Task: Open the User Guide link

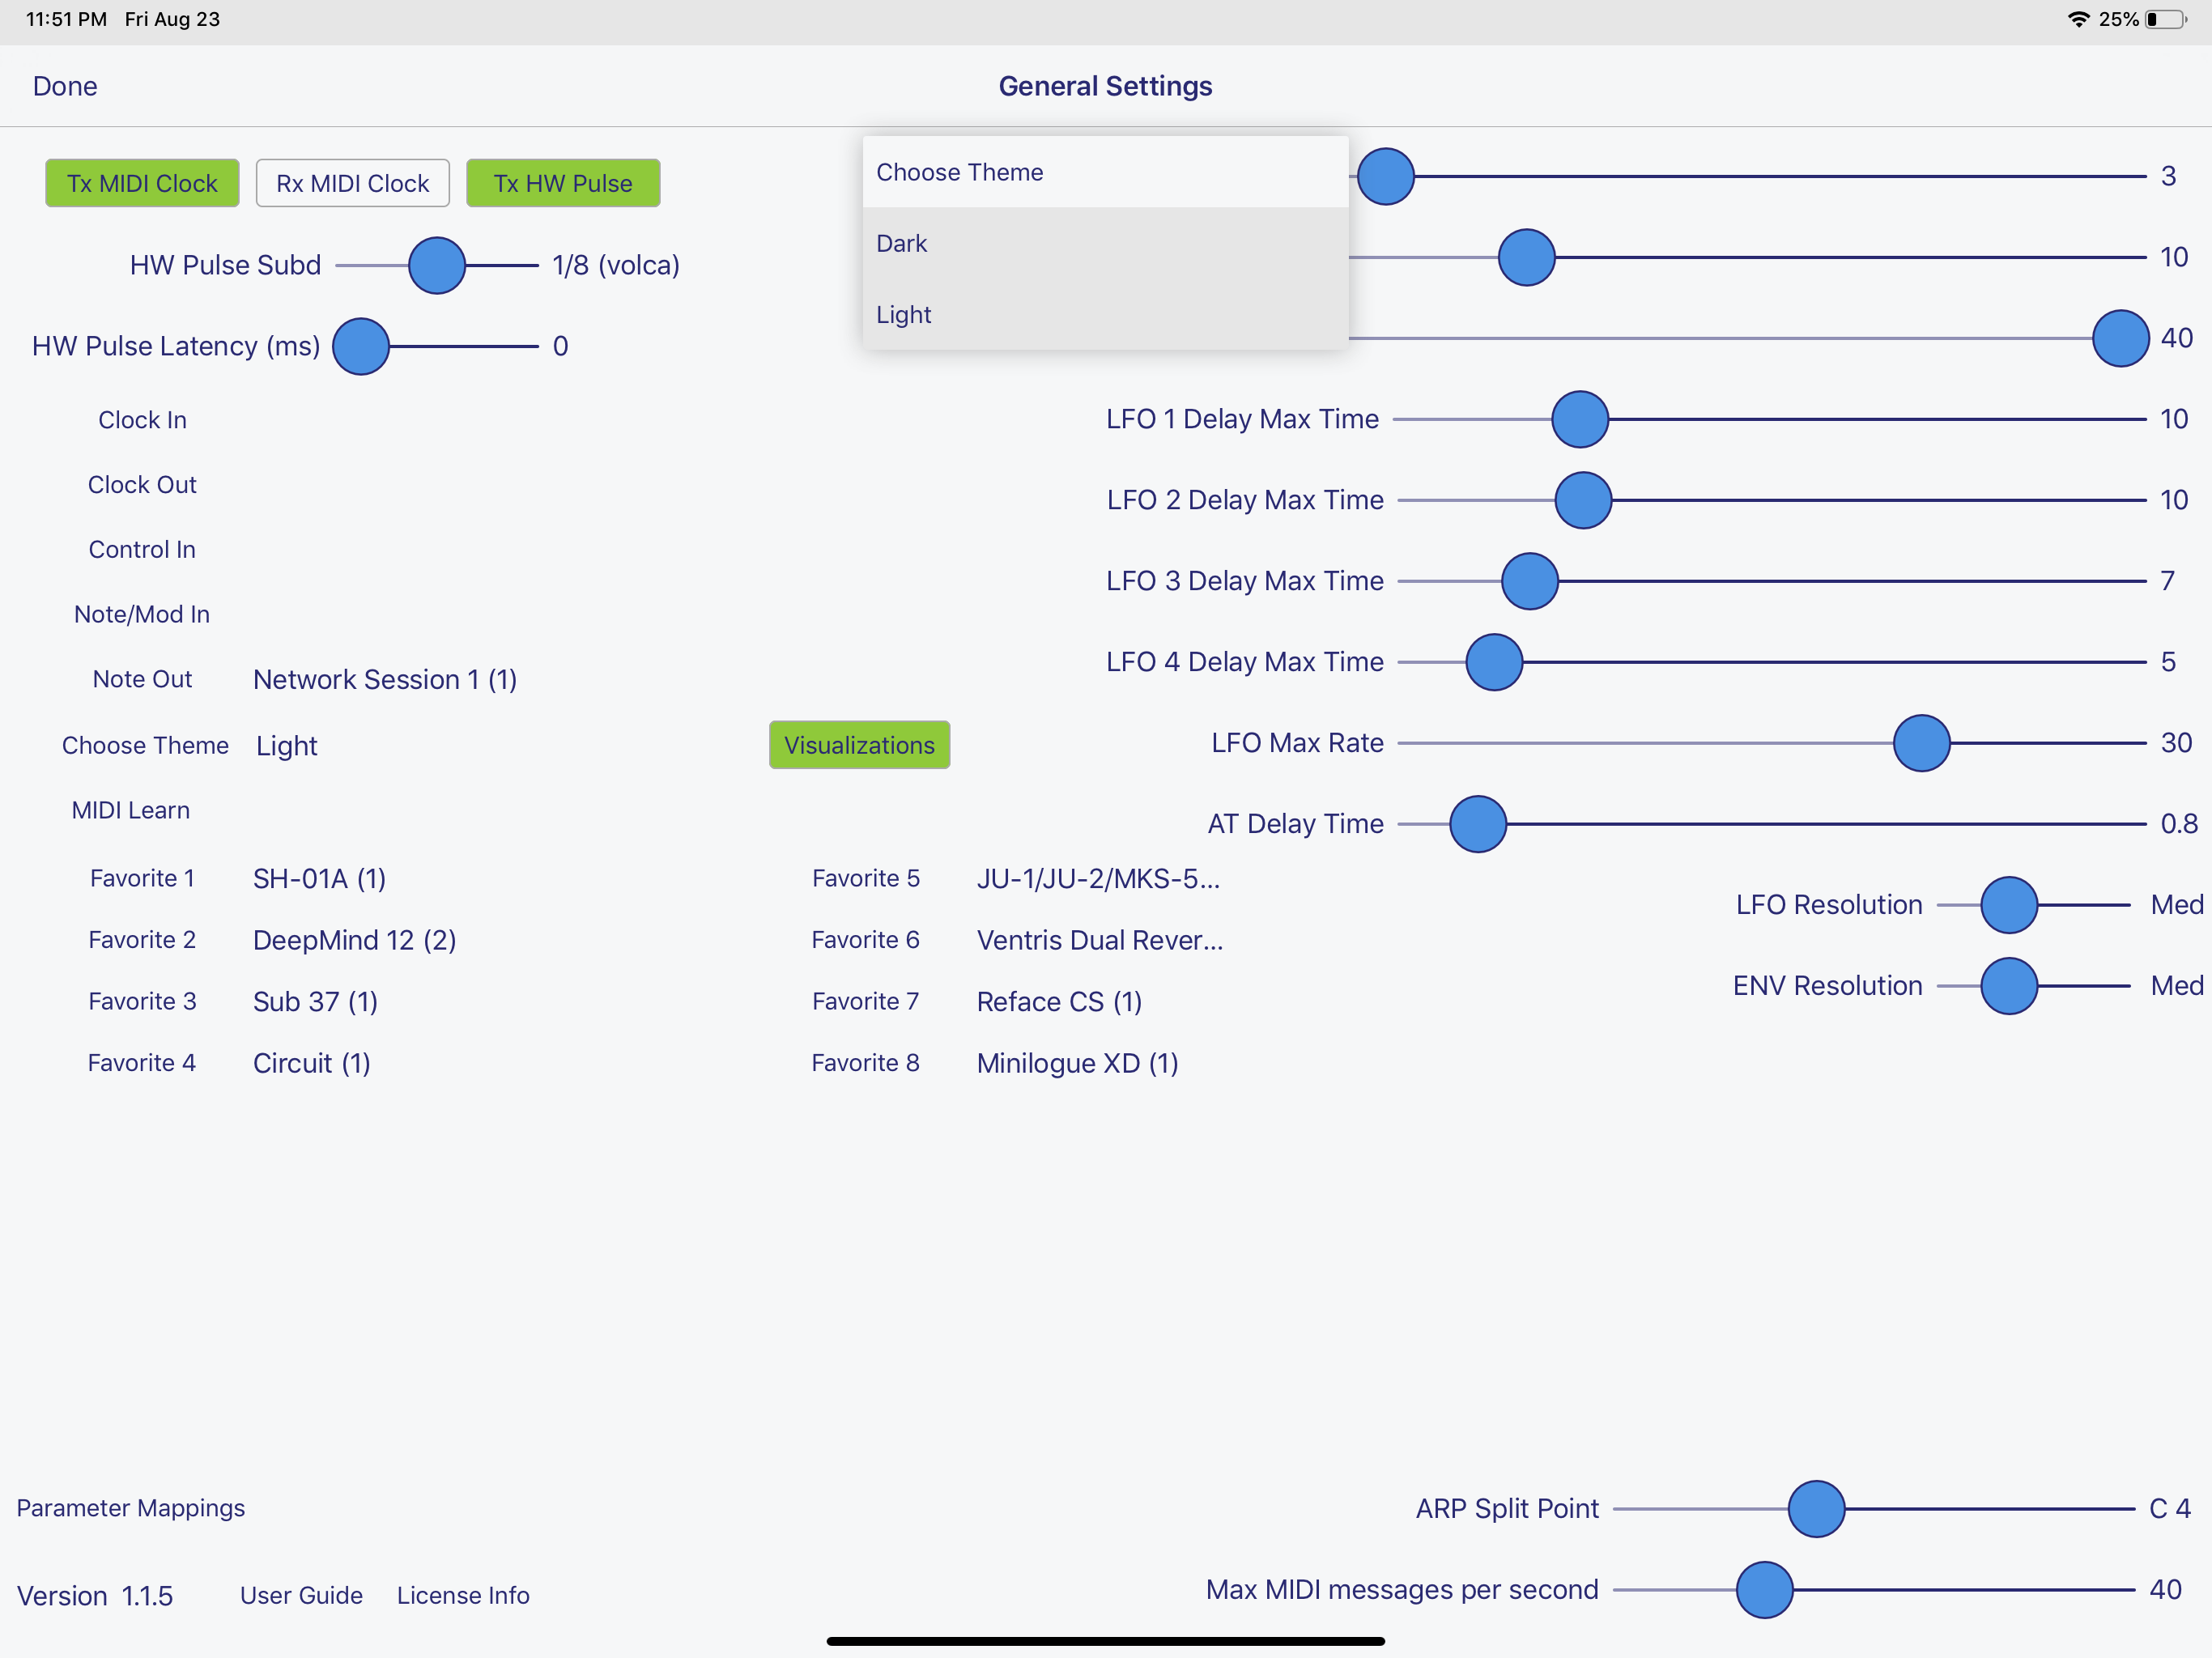Action: coord(301,1595)
